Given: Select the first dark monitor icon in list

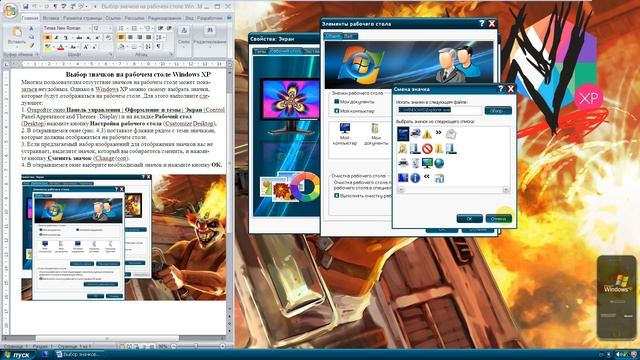Looking at the screenshot, I should coord(403,134).
